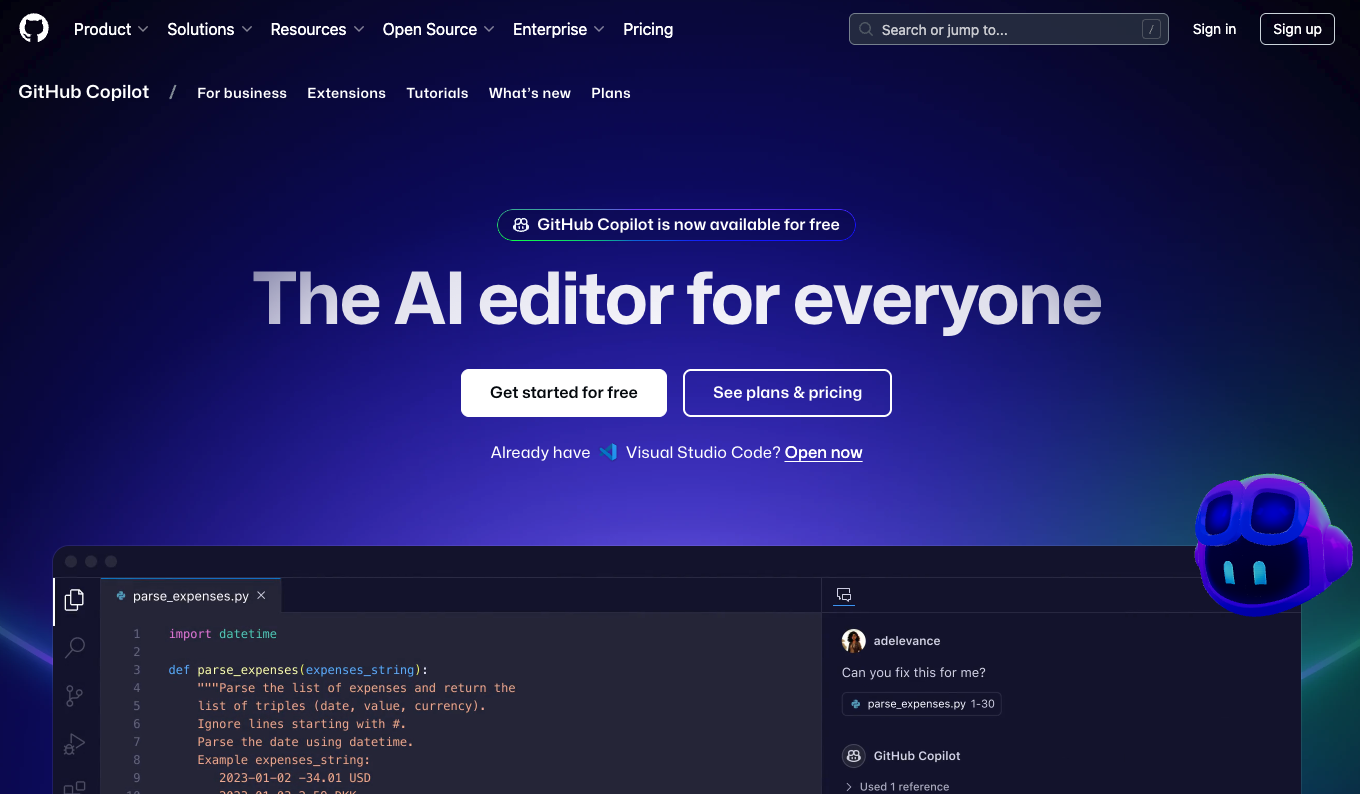Close the parse_expenses.py editor tab
1360x794 pixels.
tap(261, 595)
